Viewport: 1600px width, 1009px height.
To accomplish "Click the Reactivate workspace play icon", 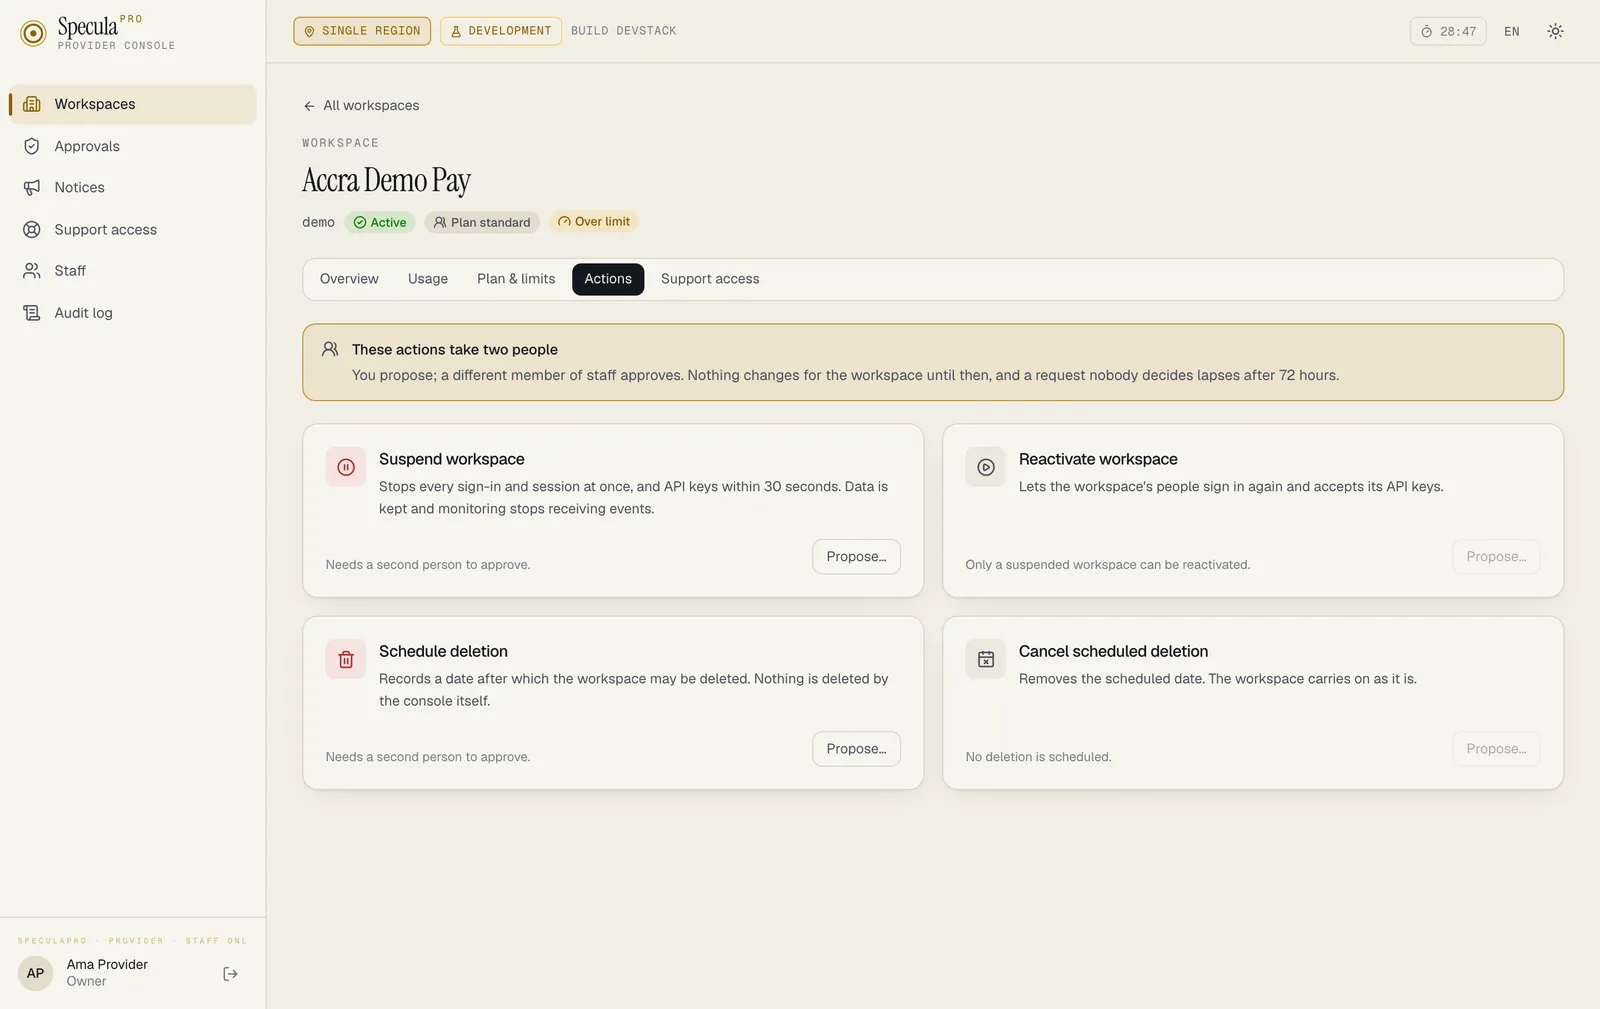I will [x=986, y=467].
